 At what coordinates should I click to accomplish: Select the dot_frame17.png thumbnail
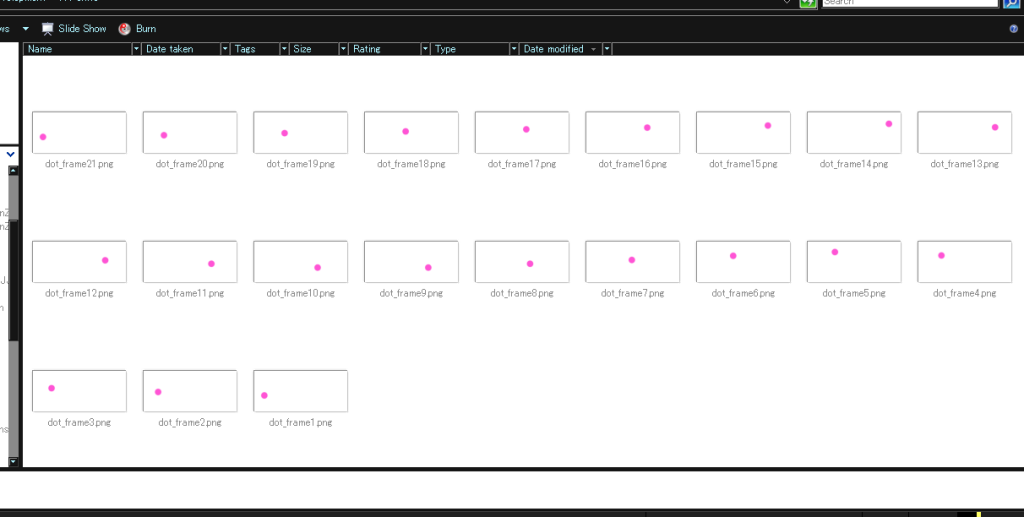[522, 133]
